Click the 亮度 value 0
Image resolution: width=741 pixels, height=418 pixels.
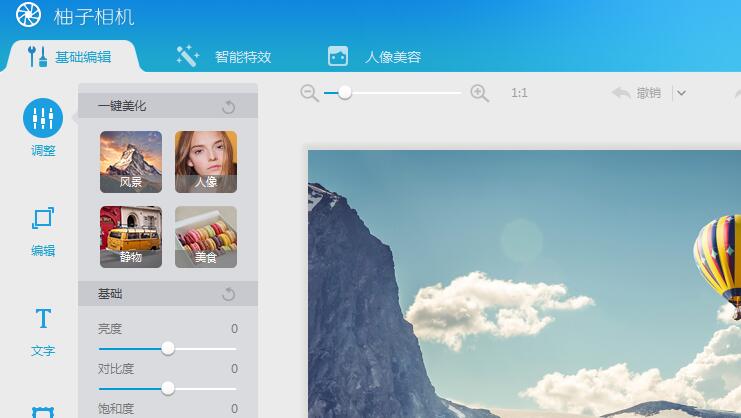click(x=234, y=329)
